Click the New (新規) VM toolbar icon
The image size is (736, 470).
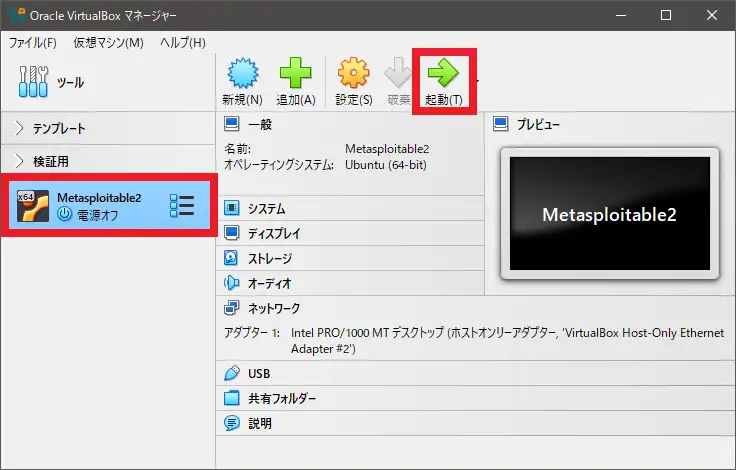point(241,76)
